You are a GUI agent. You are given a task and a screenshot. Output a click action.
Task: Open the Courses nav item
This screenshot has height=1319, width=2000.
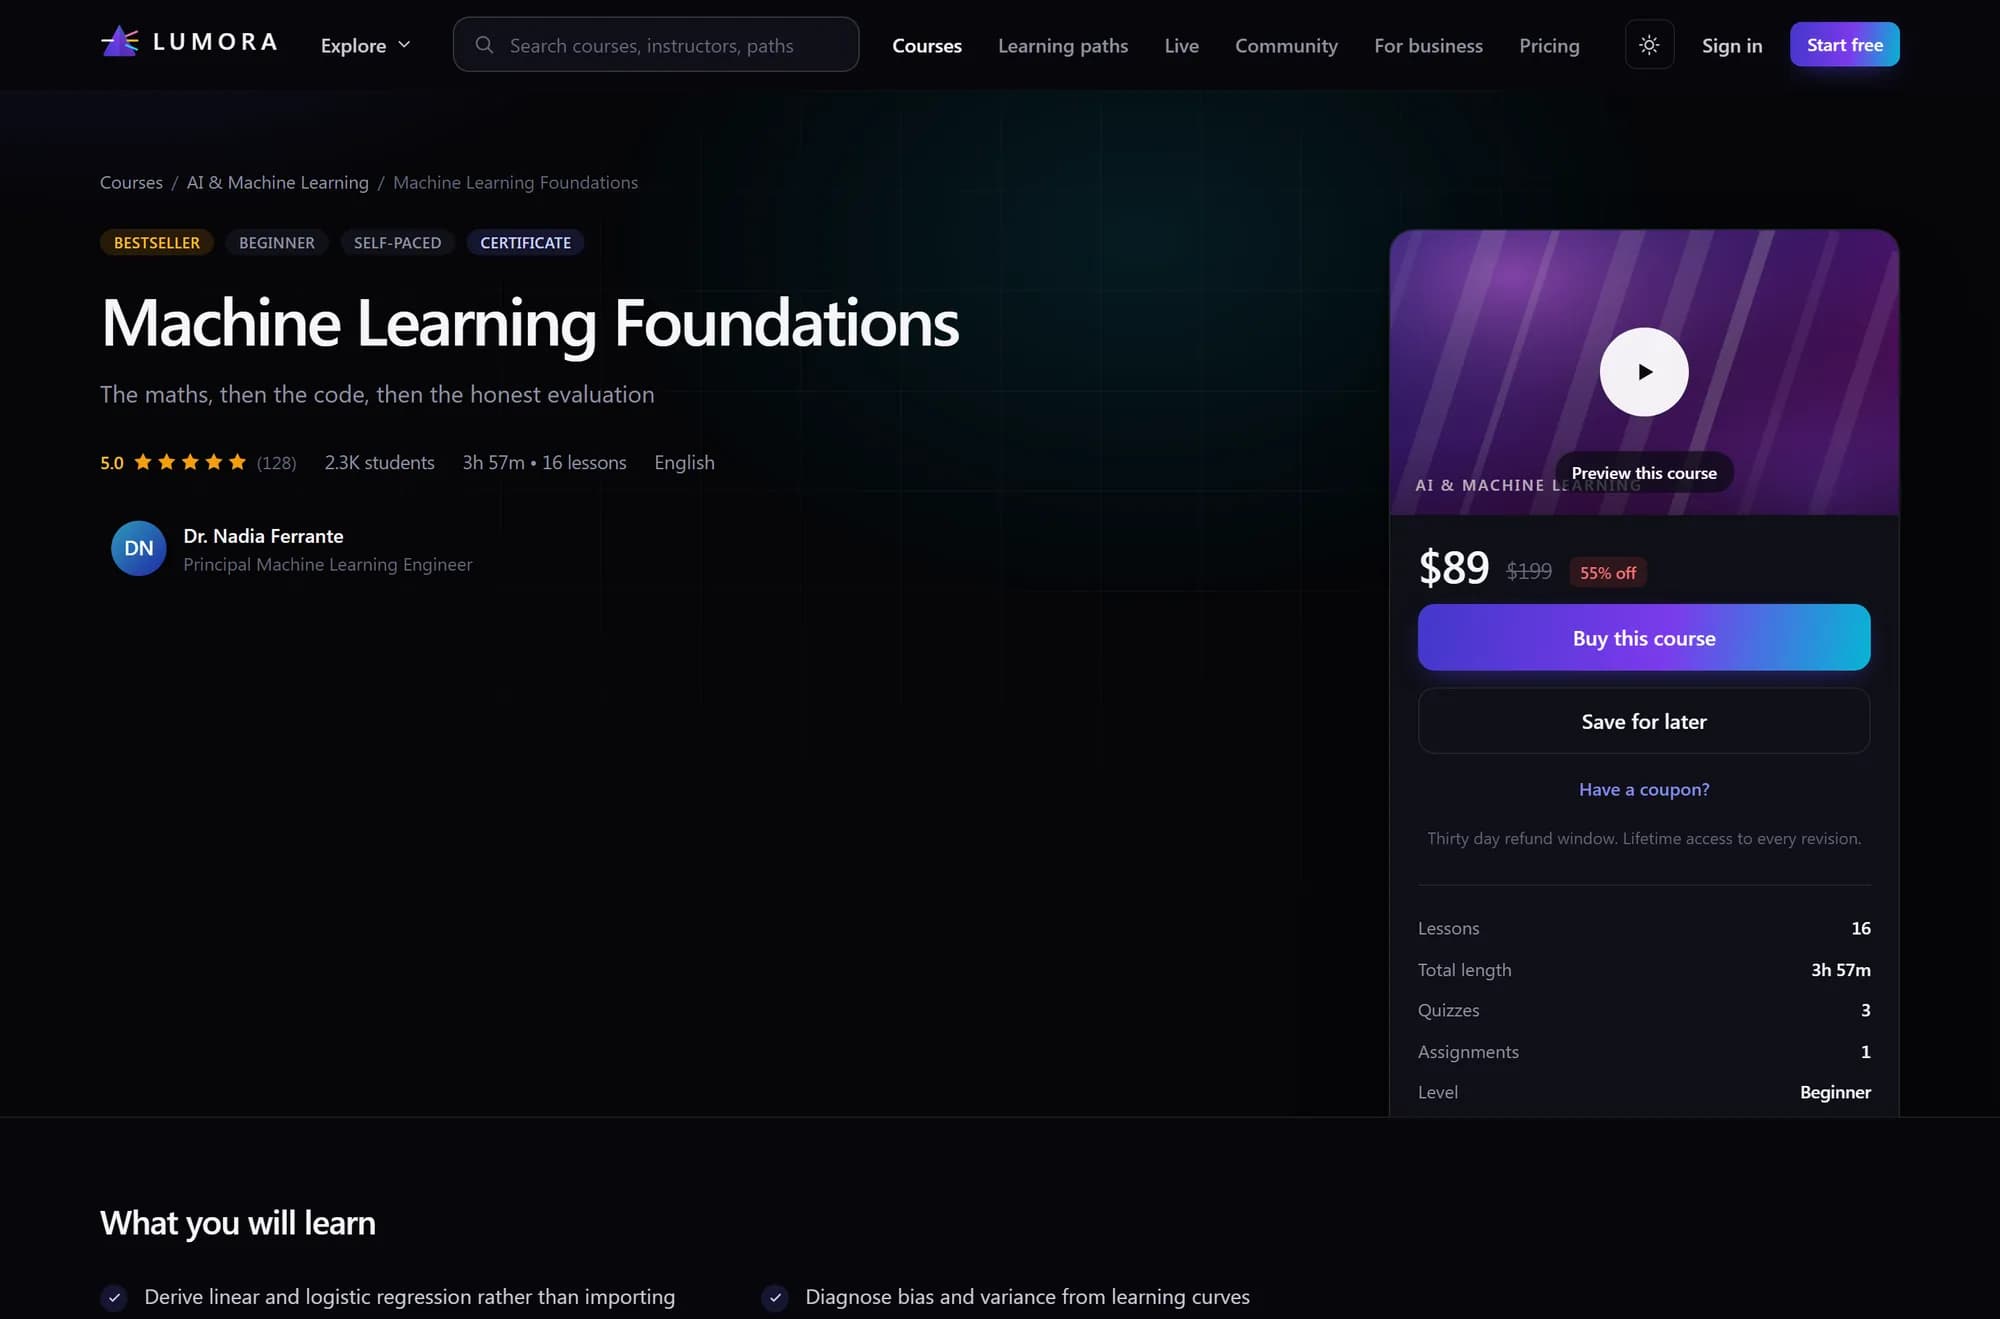click(927, 45)
